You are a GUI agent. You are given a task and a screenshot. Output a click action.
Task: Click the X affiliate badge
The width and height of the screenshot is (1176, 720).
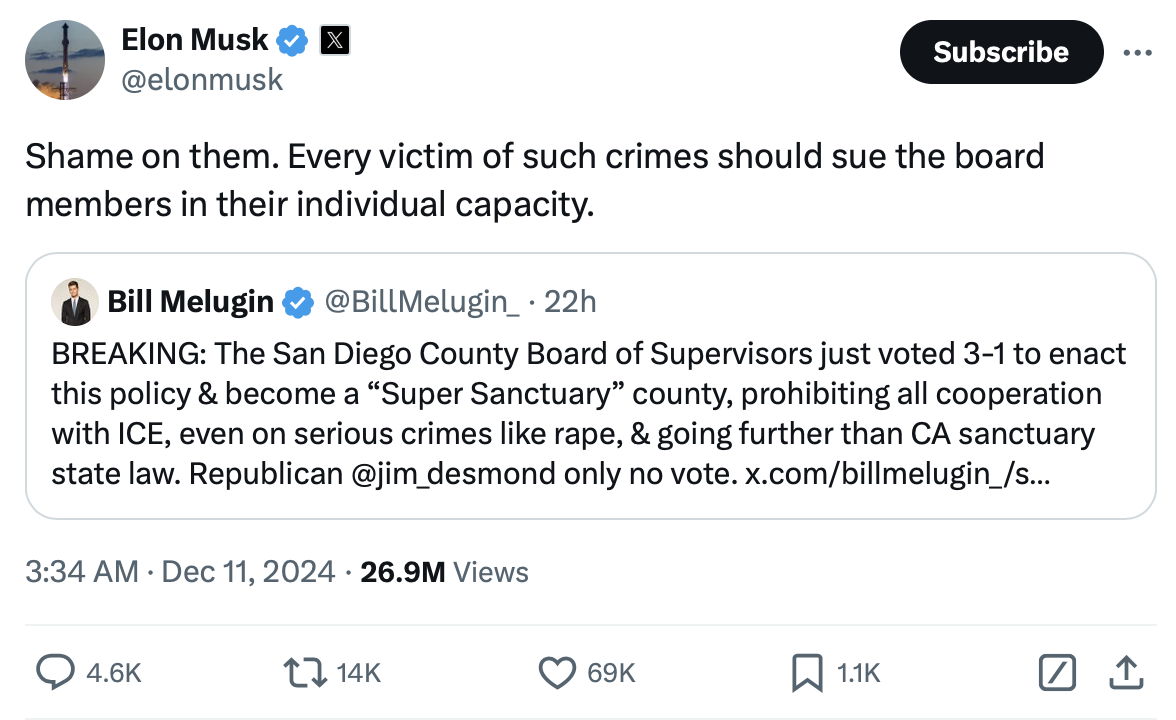pyautogui.click(x=334, y=40)
